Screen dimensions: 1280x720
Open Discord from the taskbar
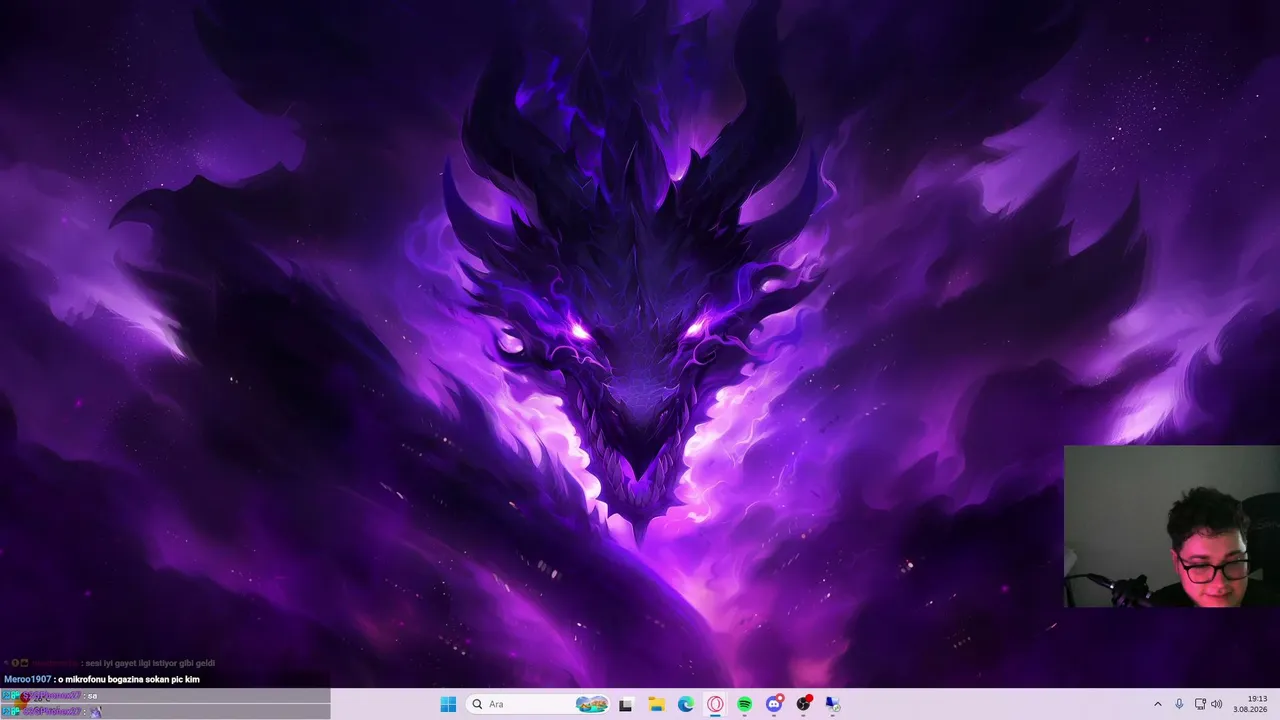774,704
